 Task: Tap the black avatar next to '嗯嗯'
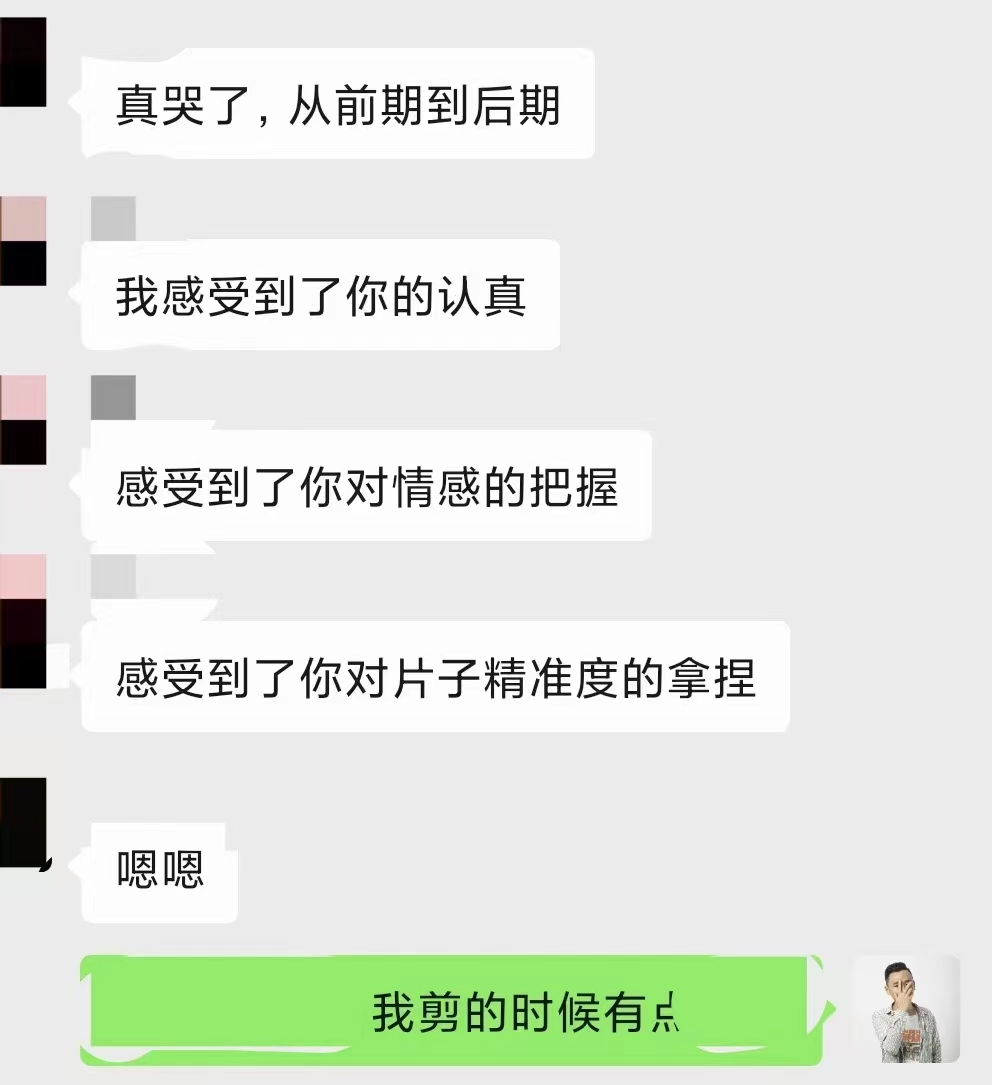click(24, 822)
